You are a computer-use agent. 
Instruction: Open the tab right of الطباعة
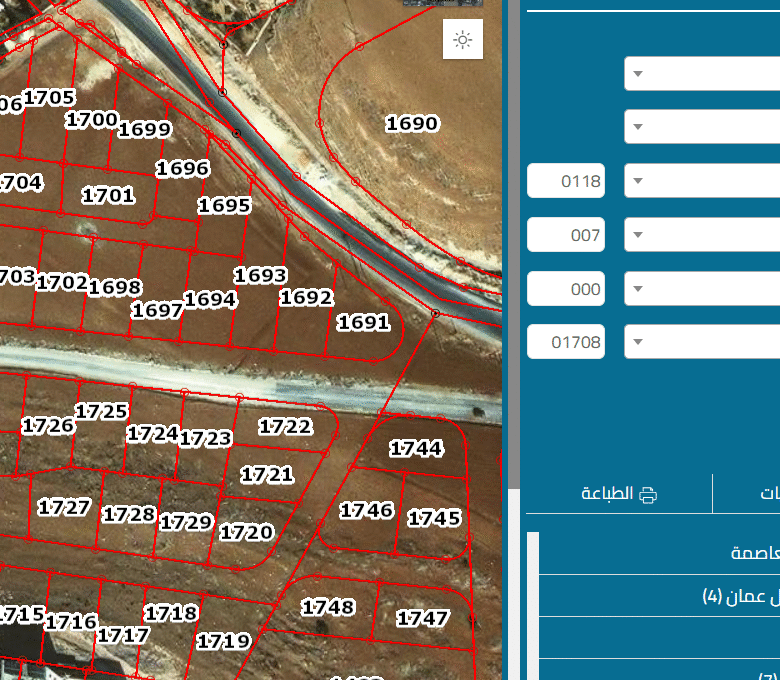point(760,494)
